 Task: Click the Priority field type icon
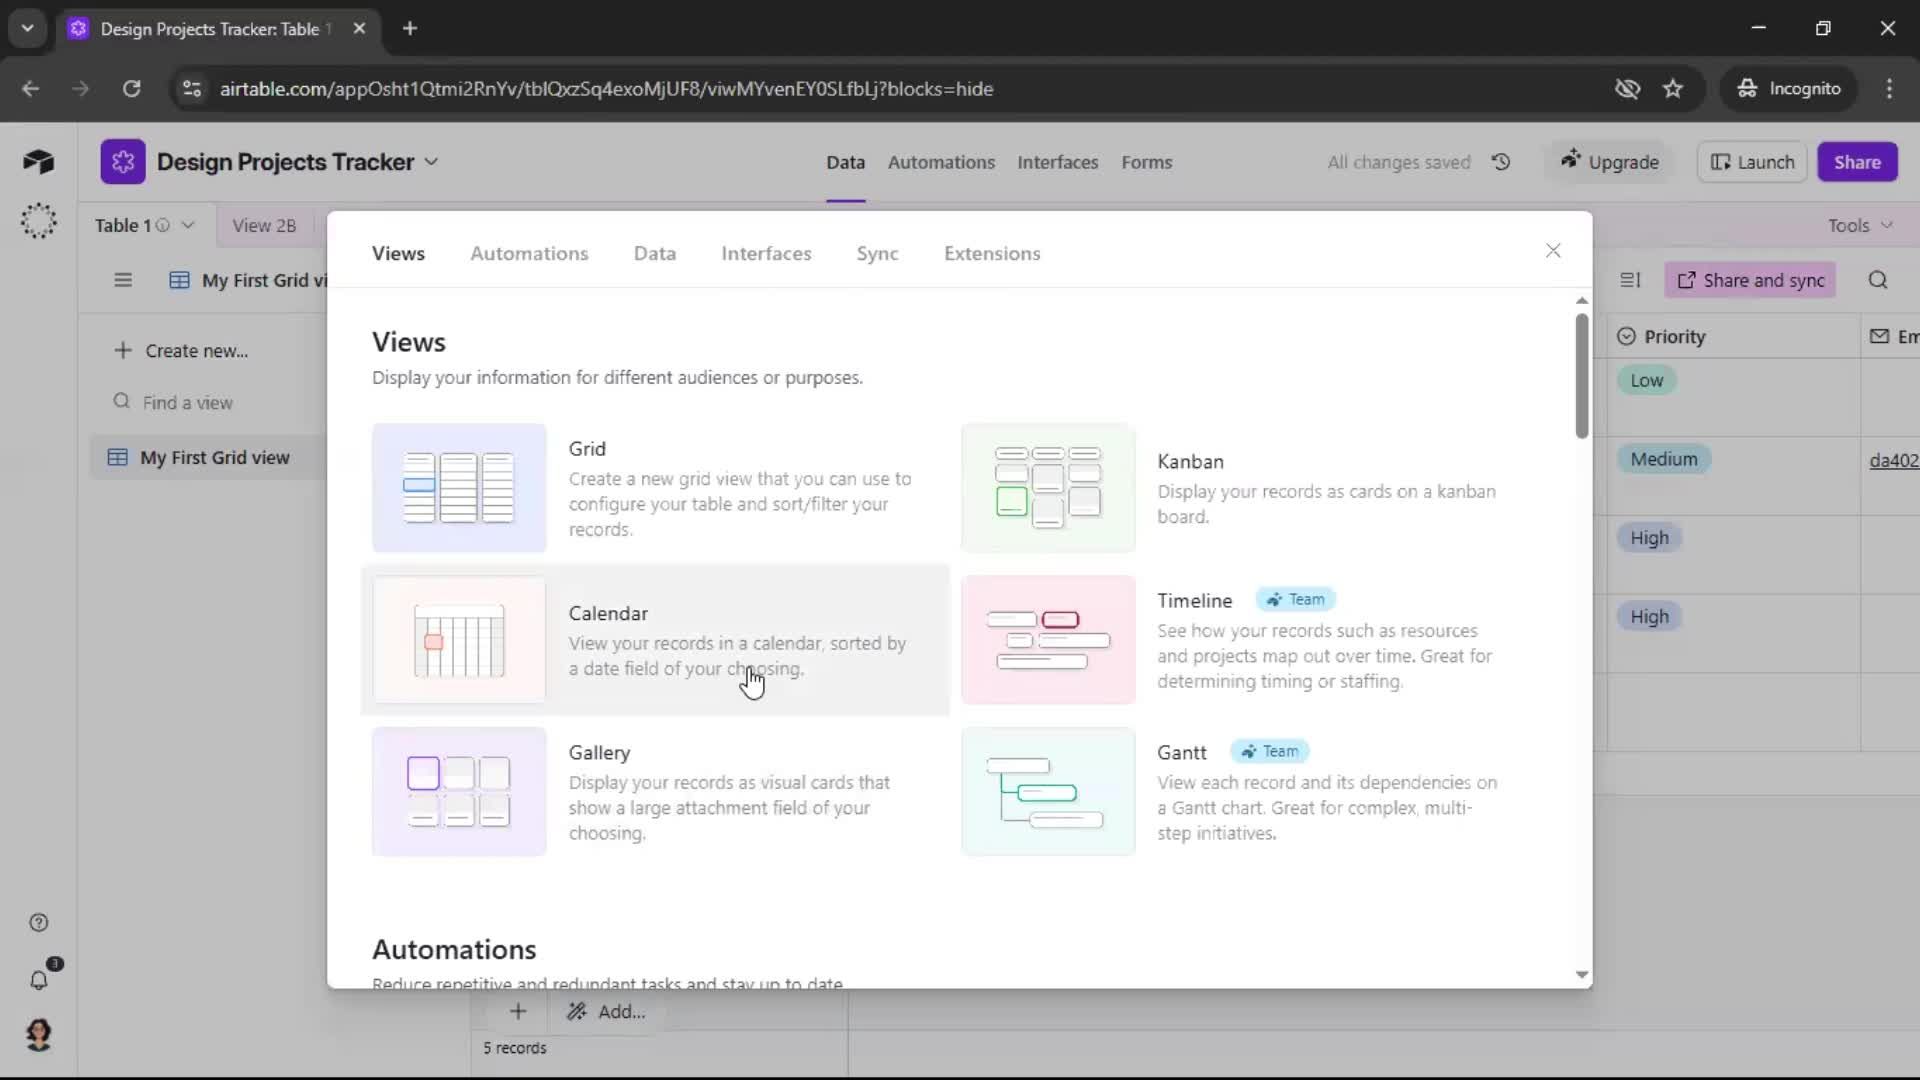click(1627, 337)
